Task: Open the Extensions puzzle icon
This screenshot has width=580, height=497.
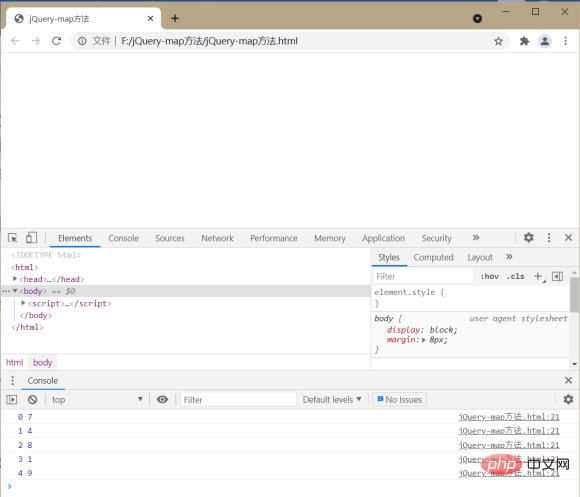Action: coord(524,41)
